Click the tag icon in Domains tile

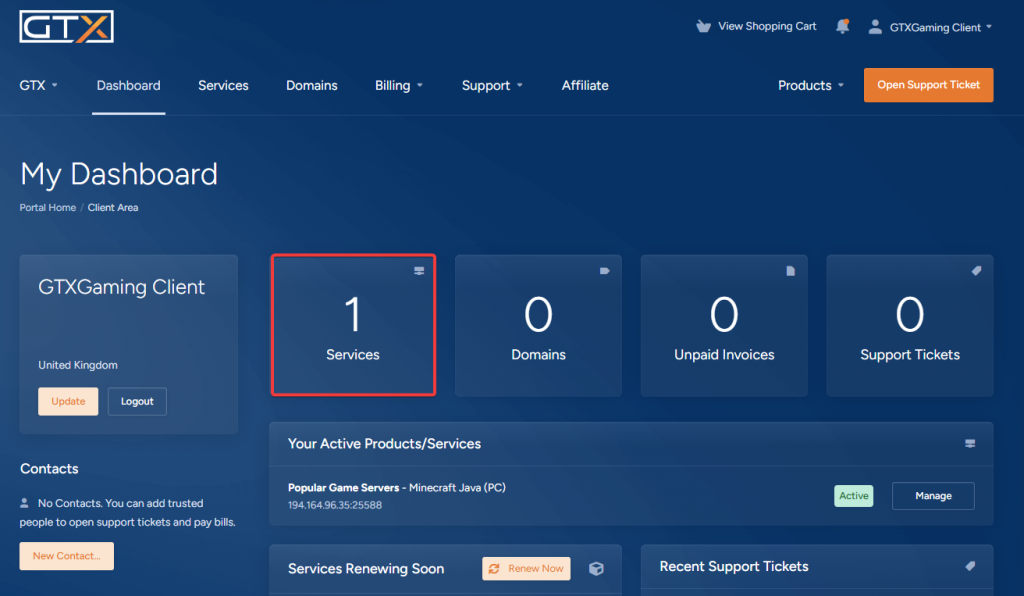click(605, 271)
